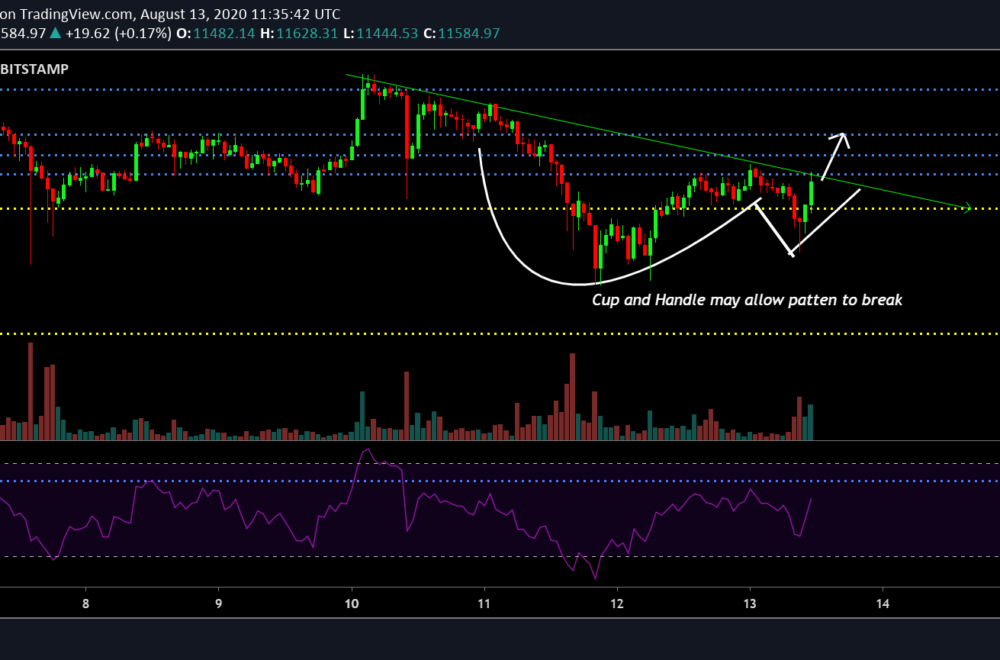This screenshot has height=660, width=1000.
Task: Click date label 10 on the time axis
Action: (351, 603)
